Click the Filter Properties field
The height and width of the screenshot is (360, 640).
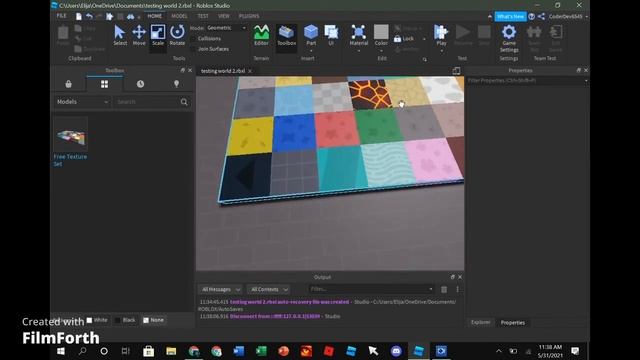527,81
